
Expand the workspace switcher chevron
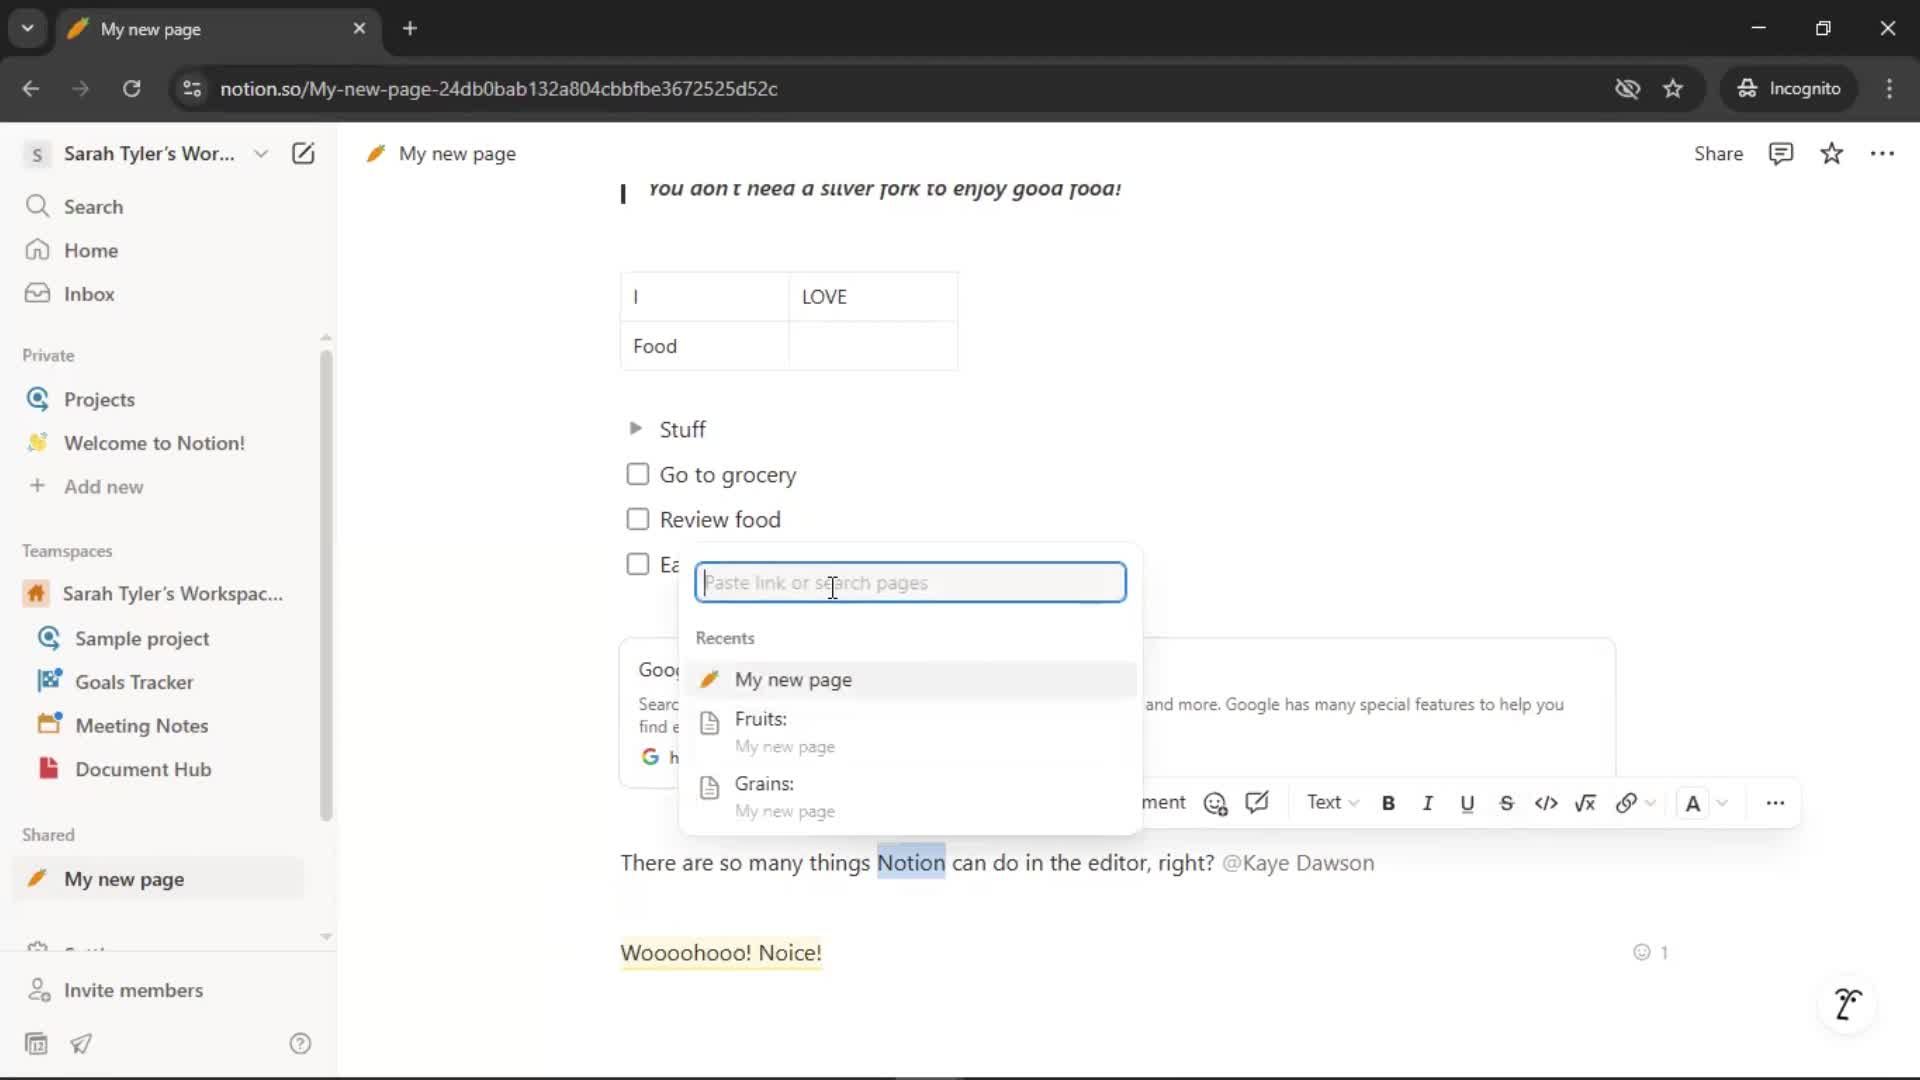click(261, 153)
